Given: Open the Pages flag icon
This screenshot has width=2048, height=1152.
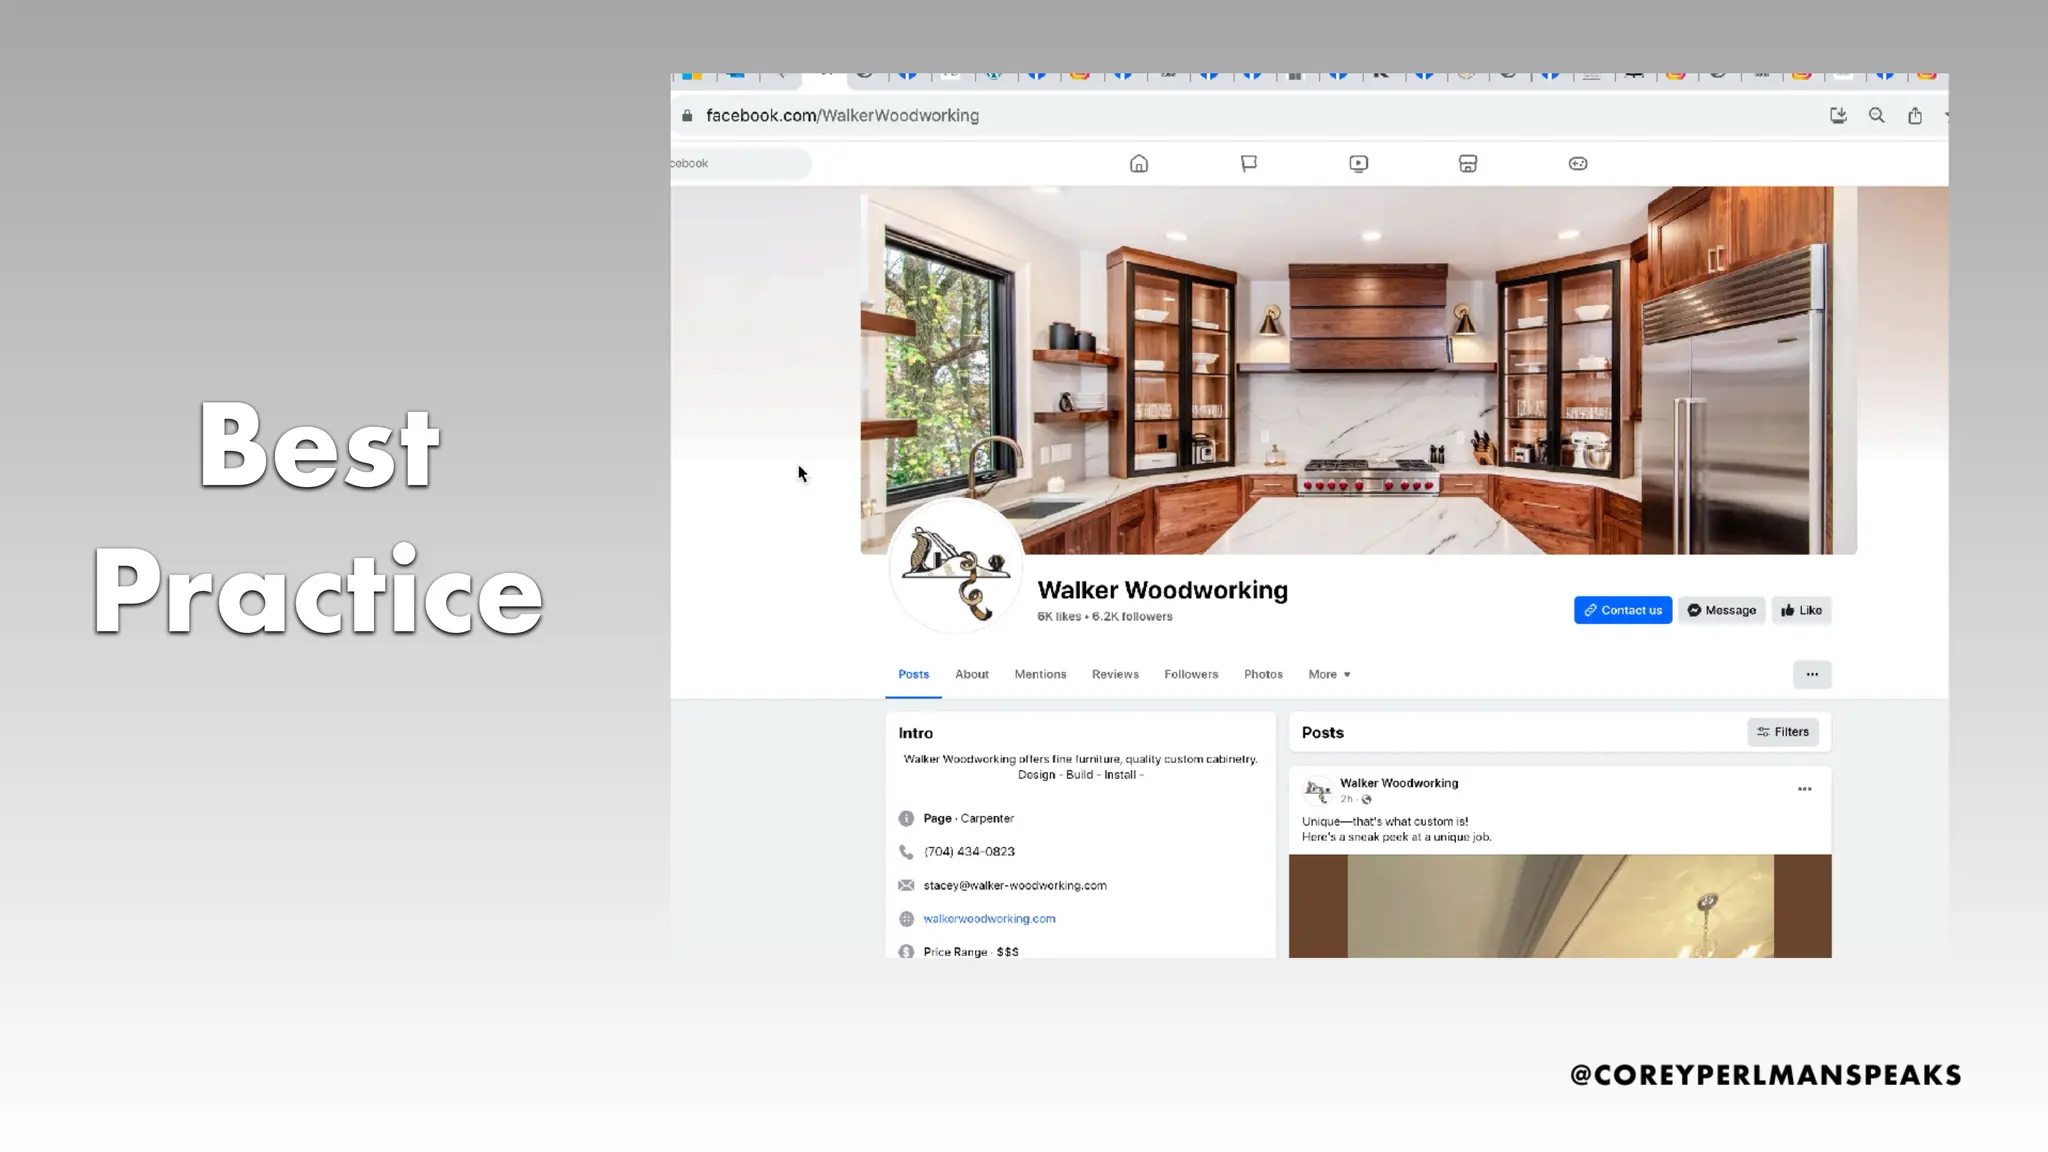Looking at the screenshot, I should tap(1248, 164).
